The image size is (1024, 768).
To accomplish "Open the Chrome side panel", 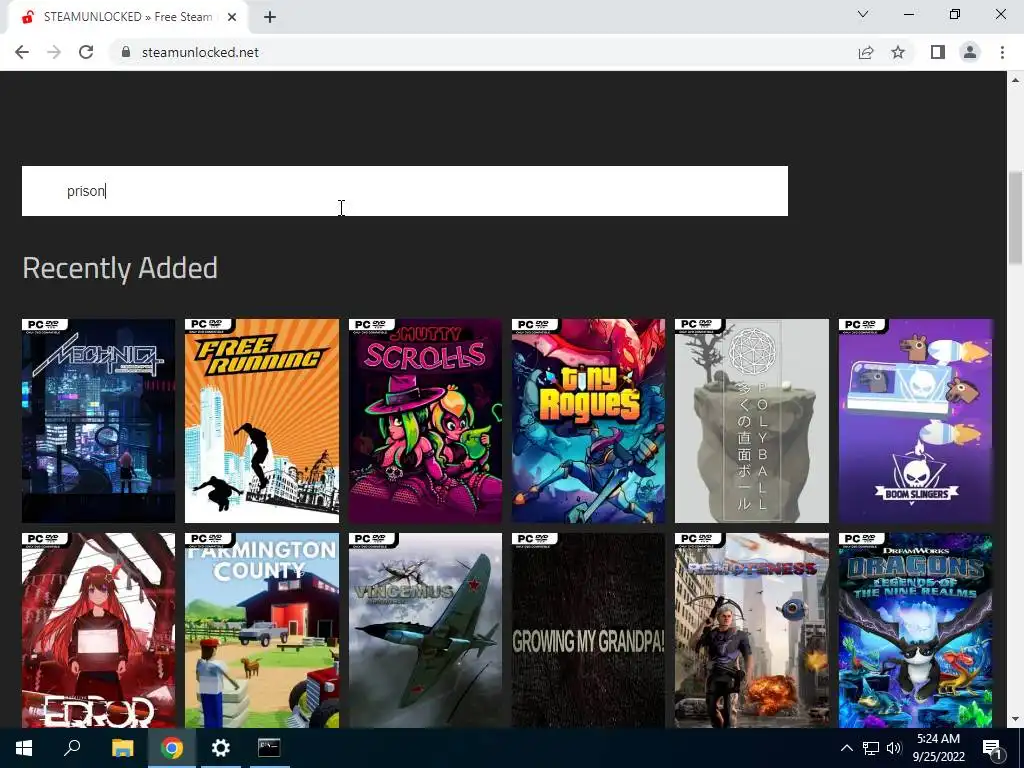I will pos(938,52).
